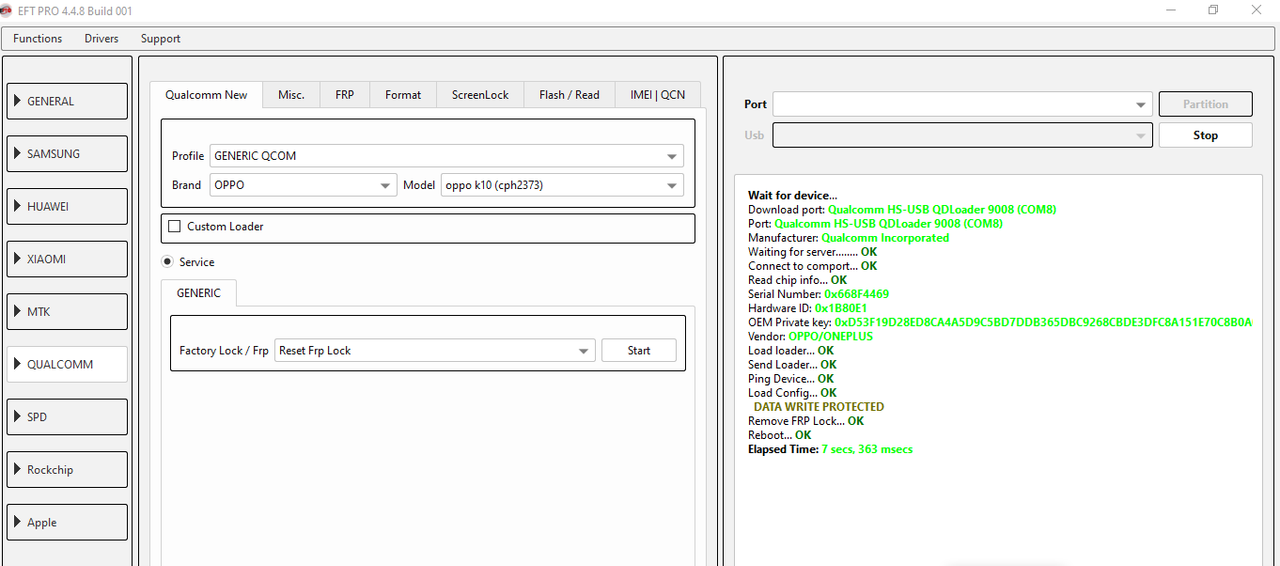Click the 'Send Loader... OK' log line
1280x566 pixels.
coord(792,365)
